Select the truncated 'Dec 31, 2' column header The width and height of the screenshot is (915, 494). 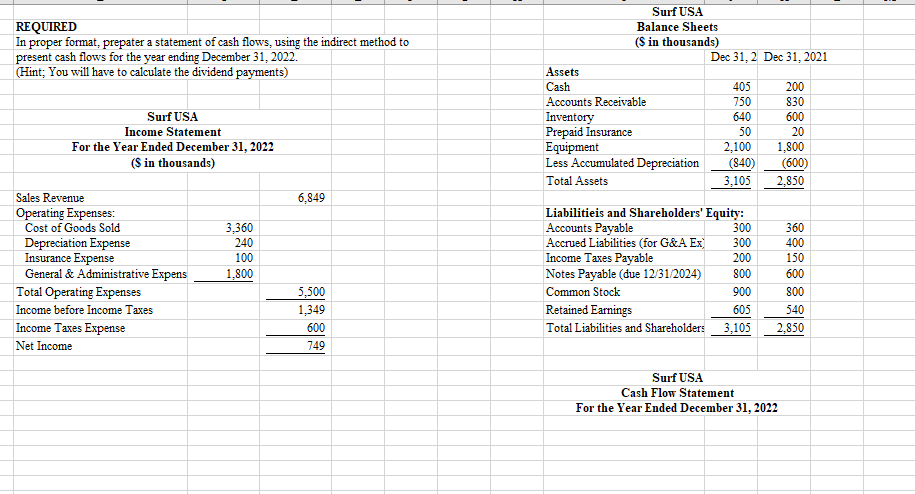coord(734,57)
